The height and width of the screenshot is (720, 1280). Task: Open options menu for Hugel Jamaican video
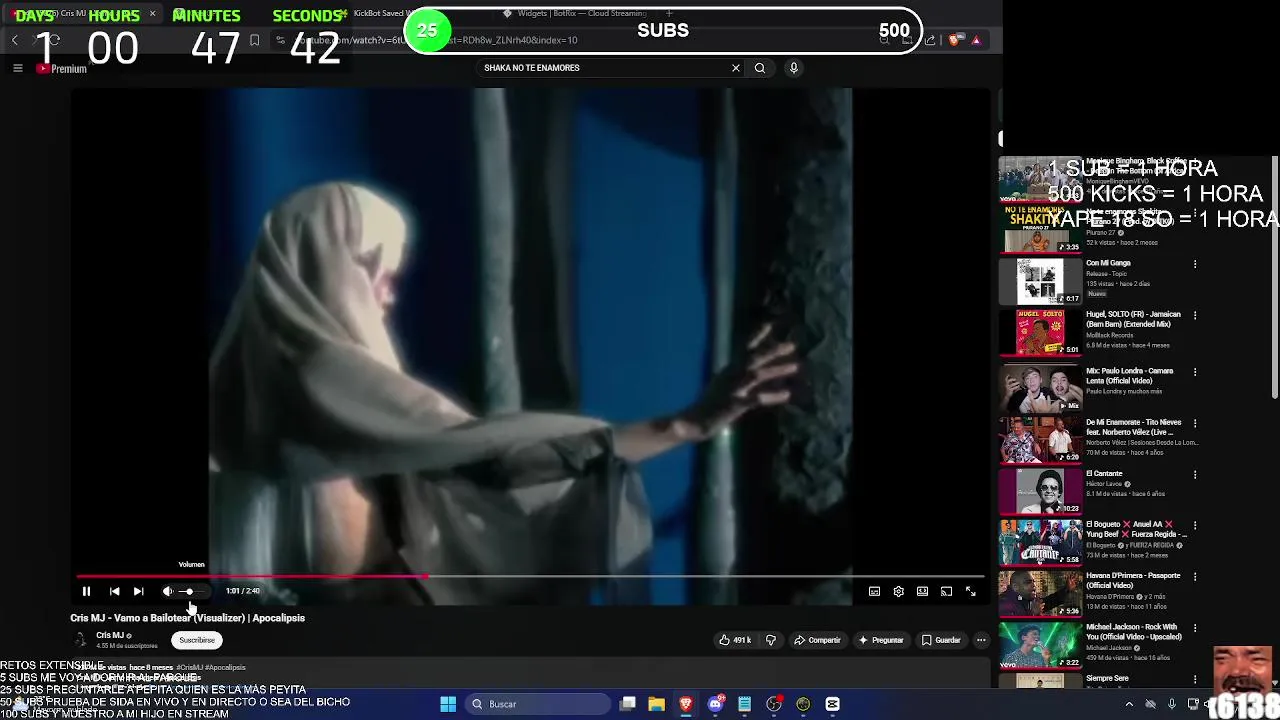click(x=1195, y=316)
